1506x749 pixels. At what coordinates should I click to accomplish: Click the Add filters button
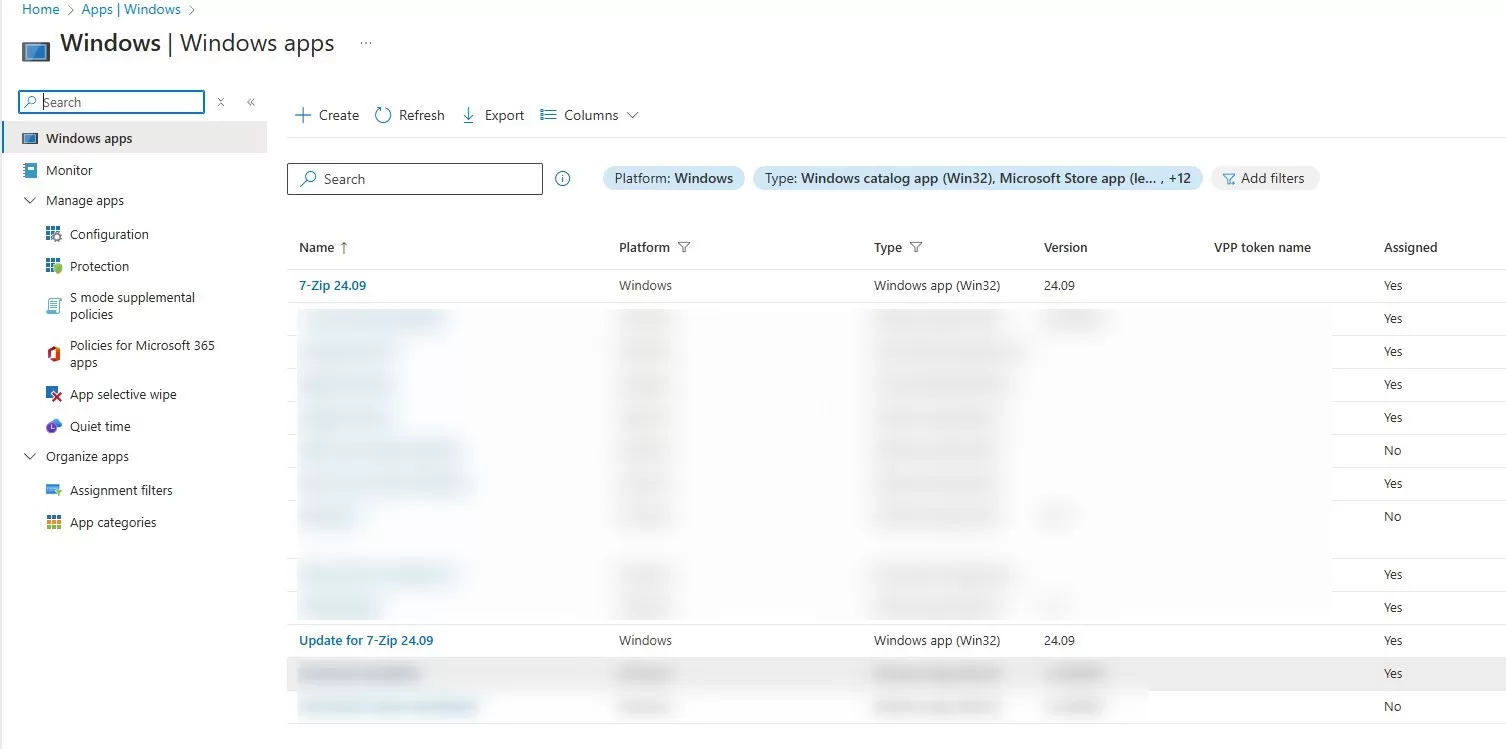(x=1264, y=178)
